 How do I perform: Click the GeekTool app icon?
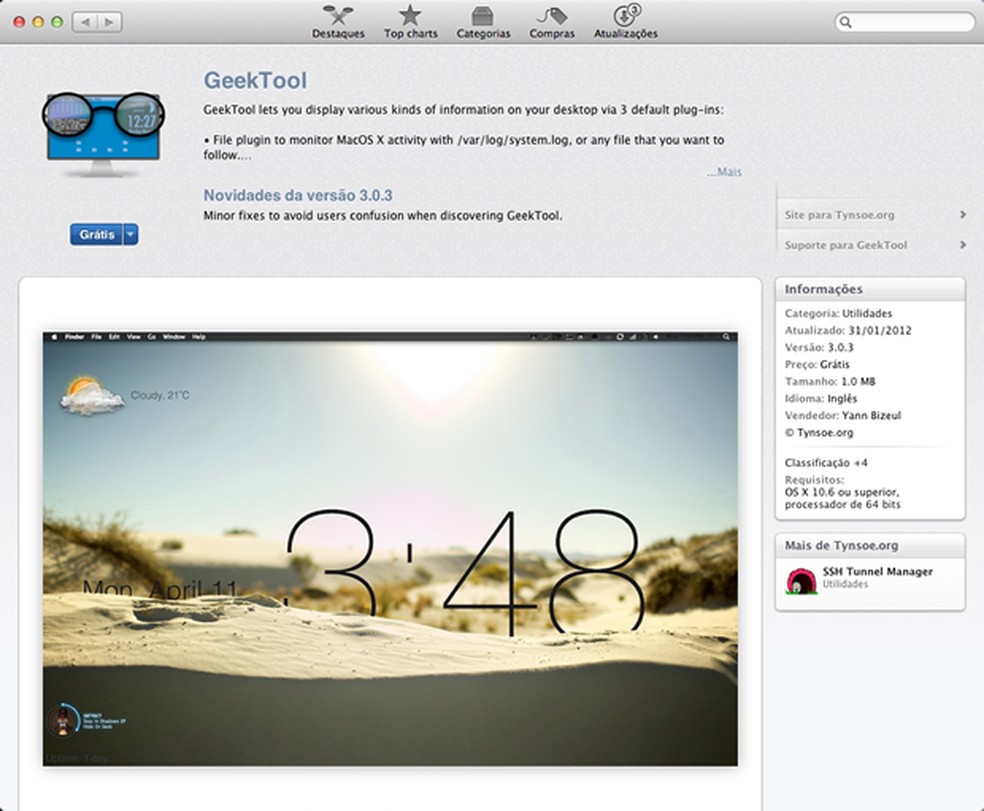pos(103,134)
